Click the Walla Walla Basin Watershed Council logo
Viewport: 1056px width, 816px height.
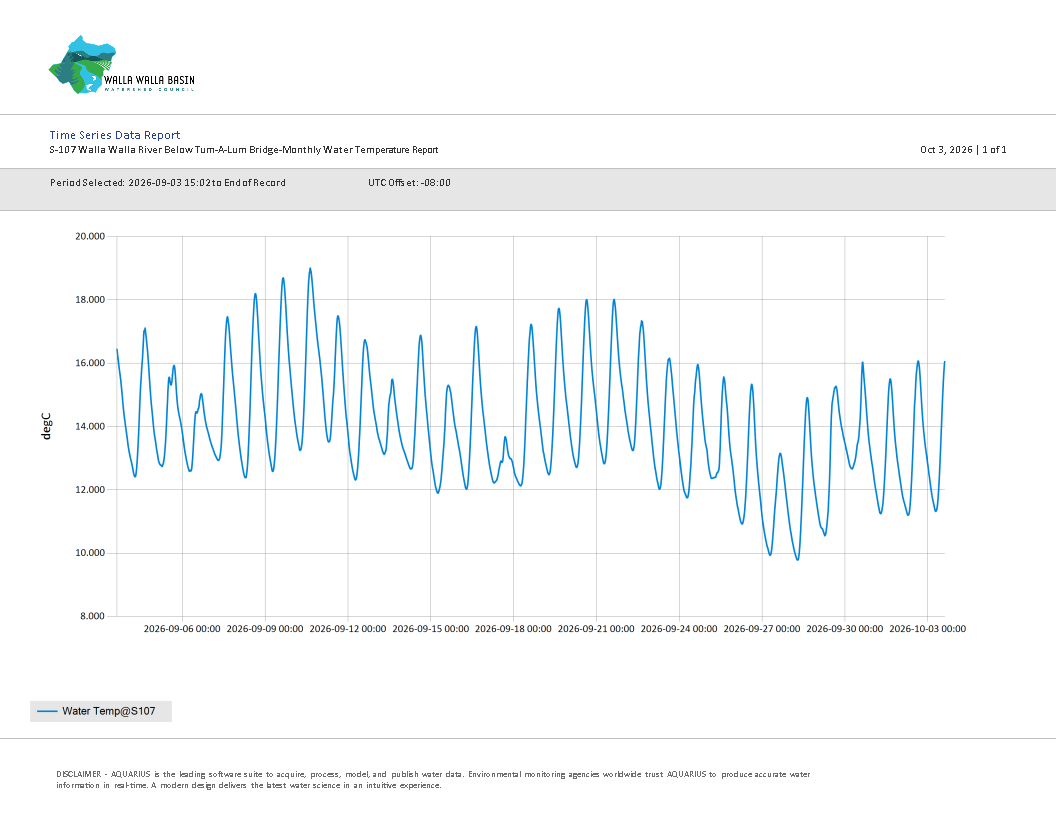(122, 65)
